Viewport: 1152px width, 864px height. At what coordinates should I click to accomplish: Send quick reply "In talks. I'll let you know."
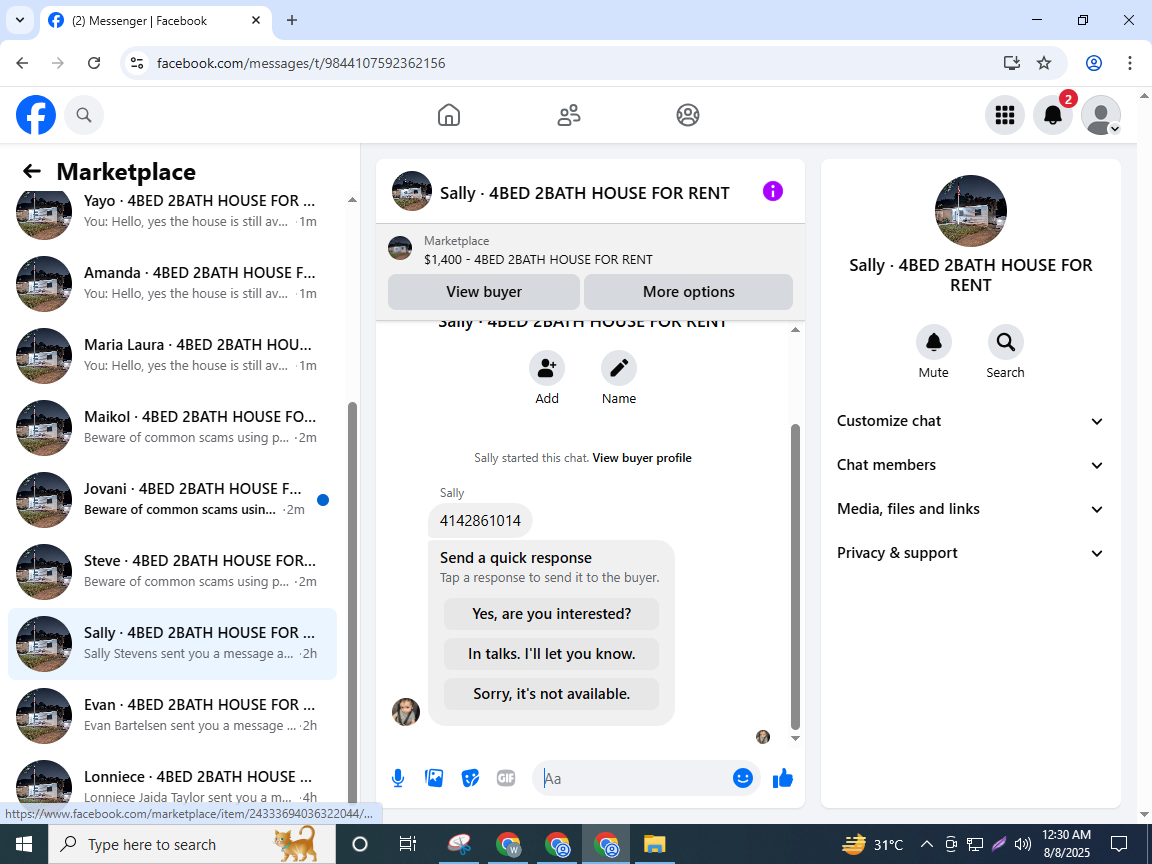(551, 654)
